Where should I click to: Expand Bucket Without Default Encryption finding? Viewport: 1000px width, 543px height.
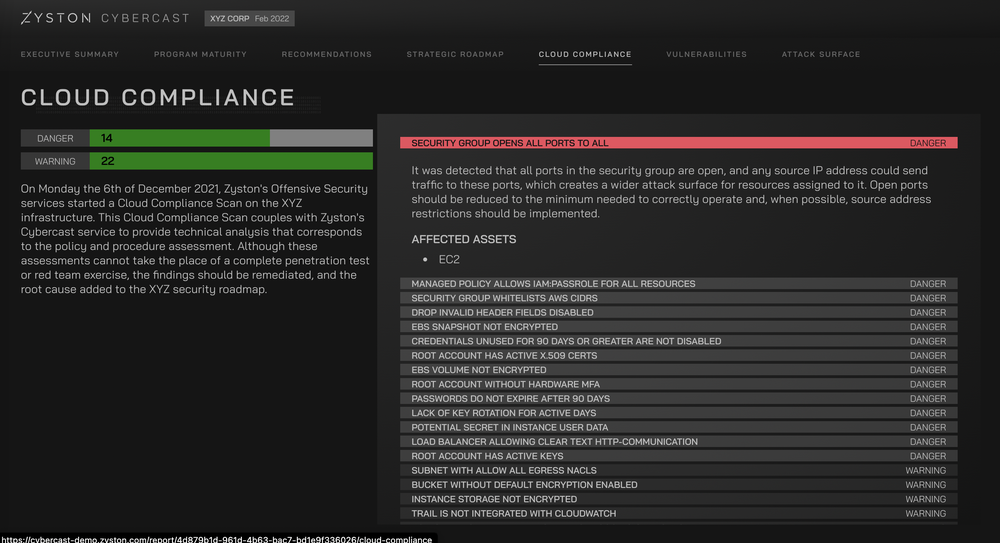pos(679,484)
